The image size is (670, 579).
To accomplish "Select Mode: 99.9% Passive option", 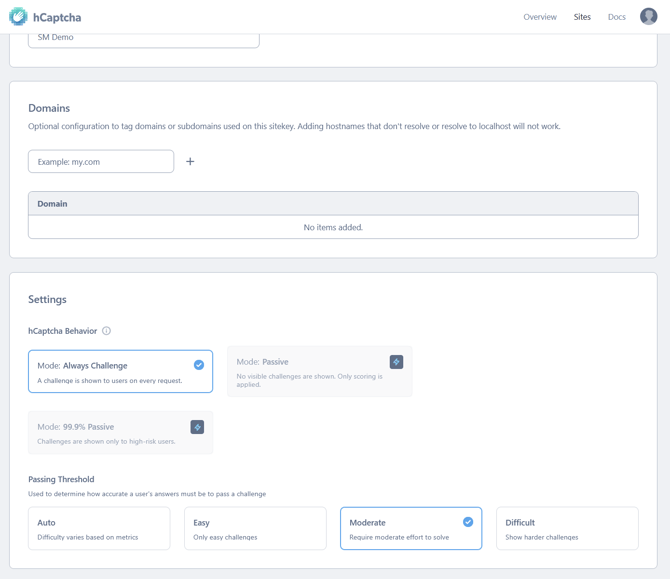I will pos(120,433).
